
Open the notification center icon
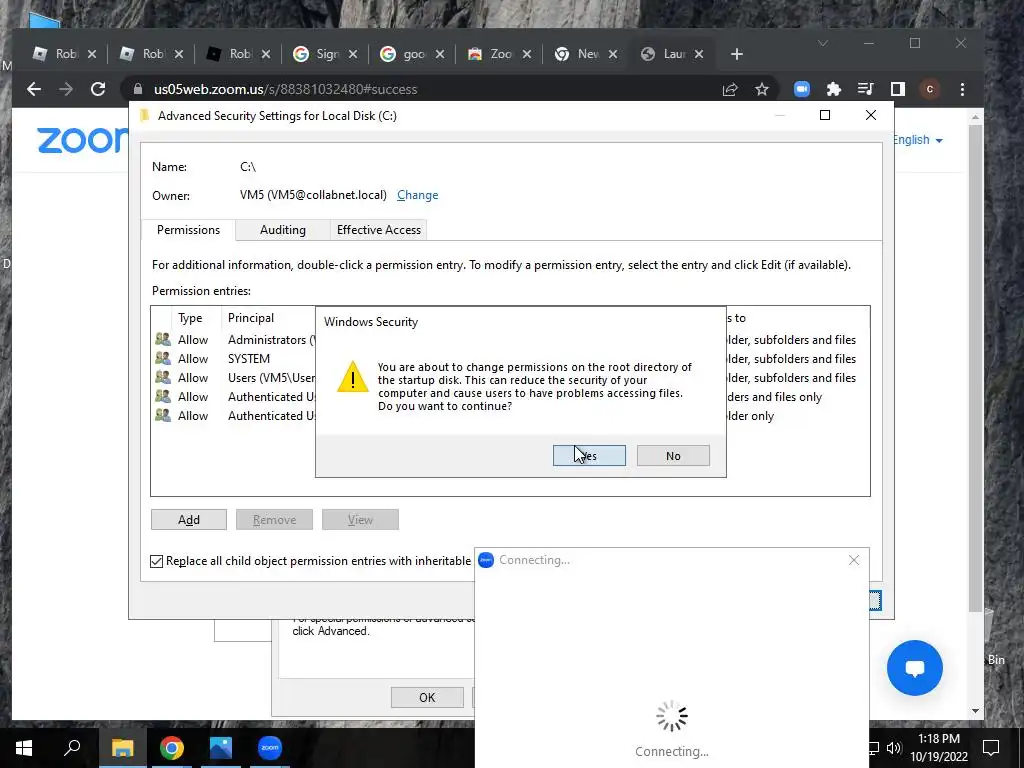[991, 748]
